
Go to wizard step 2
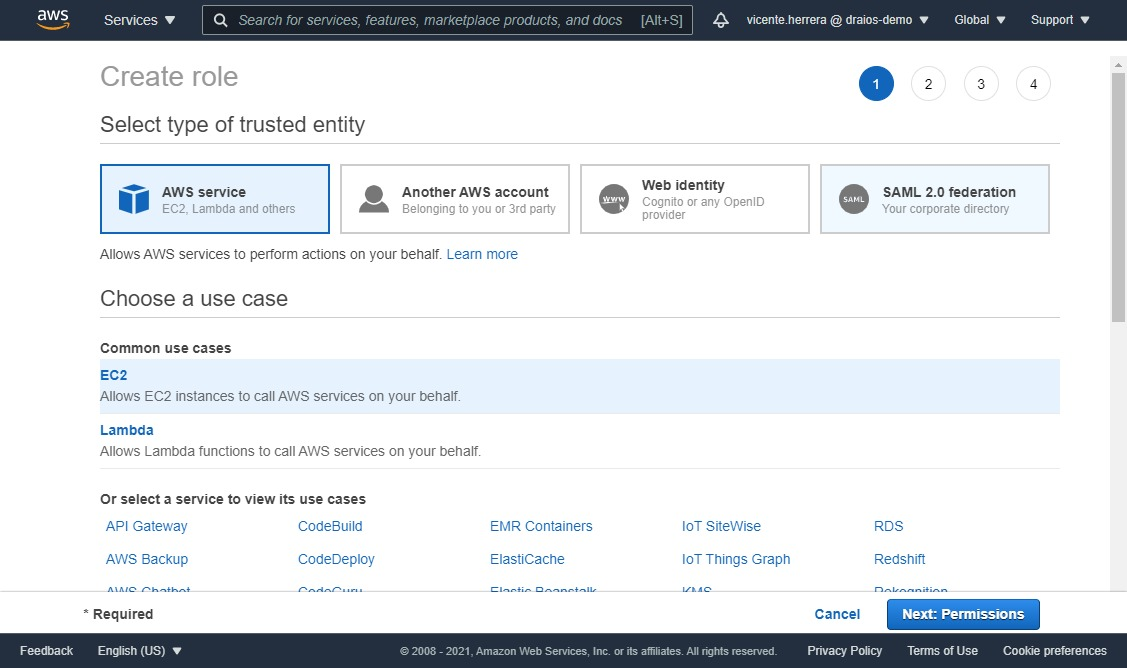click(x=929, y=84)
